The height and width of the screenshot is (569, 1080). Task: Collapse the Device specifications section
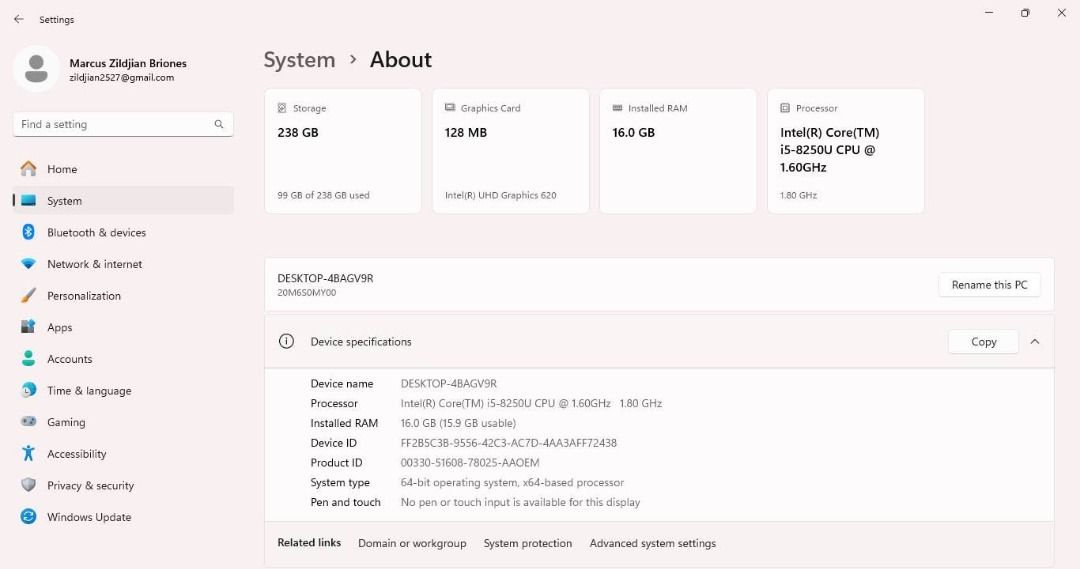[x=1035, y=342]
